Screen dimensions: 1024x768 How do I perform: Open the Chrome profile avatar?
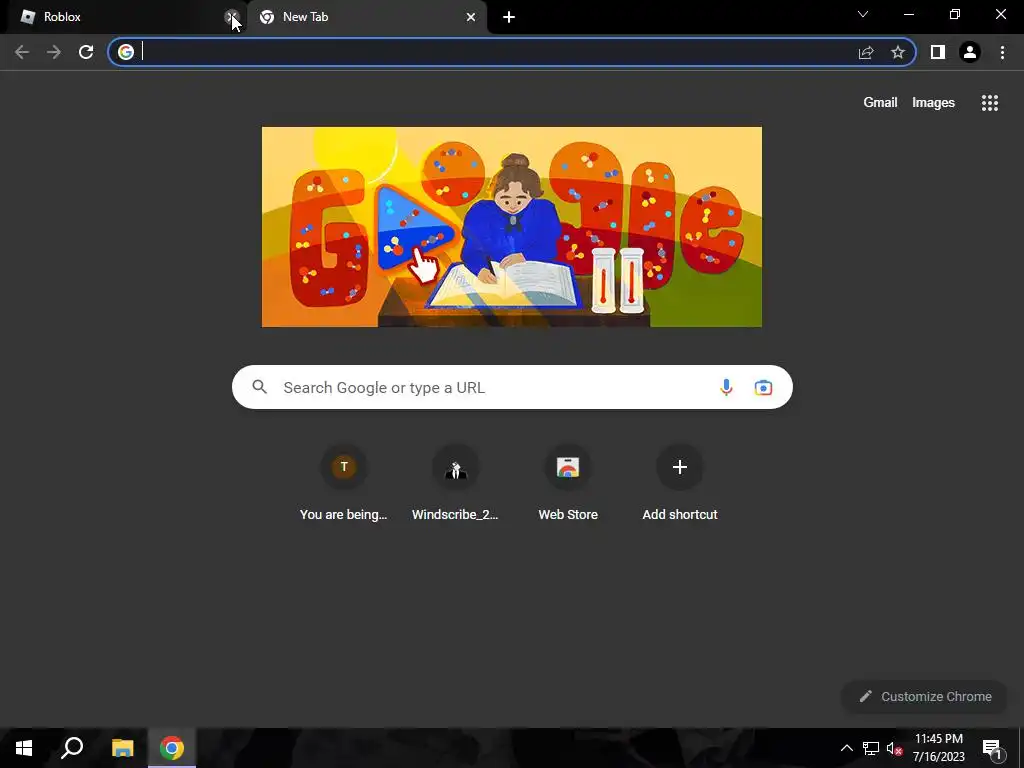click(970, 52)
